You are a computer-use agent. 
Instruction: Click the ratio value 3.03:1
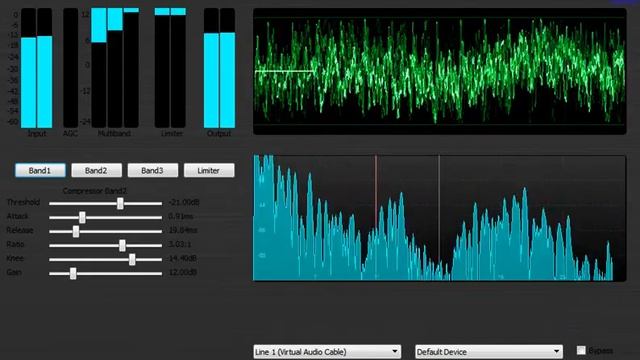[x=180, y=244]
